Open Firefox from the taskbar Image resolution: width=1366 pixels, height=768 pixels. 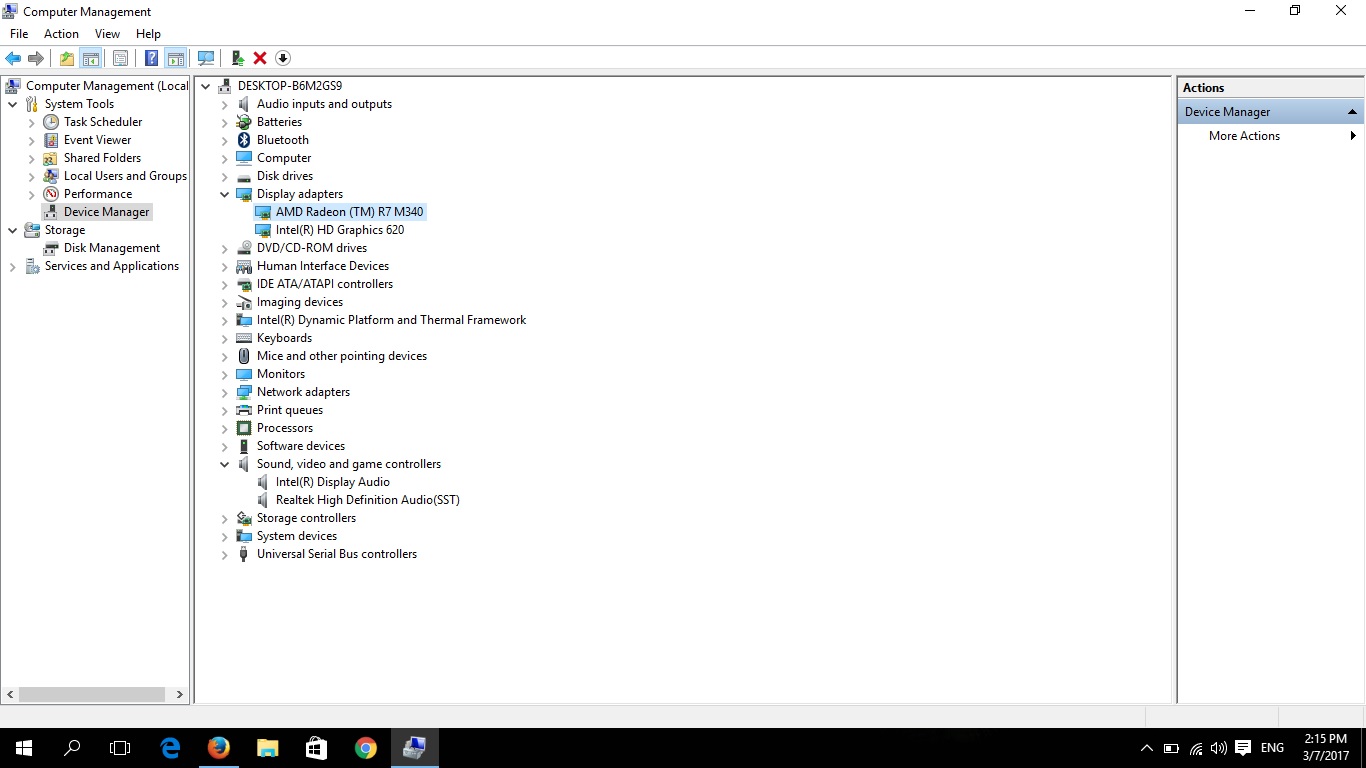click(218, 748)
